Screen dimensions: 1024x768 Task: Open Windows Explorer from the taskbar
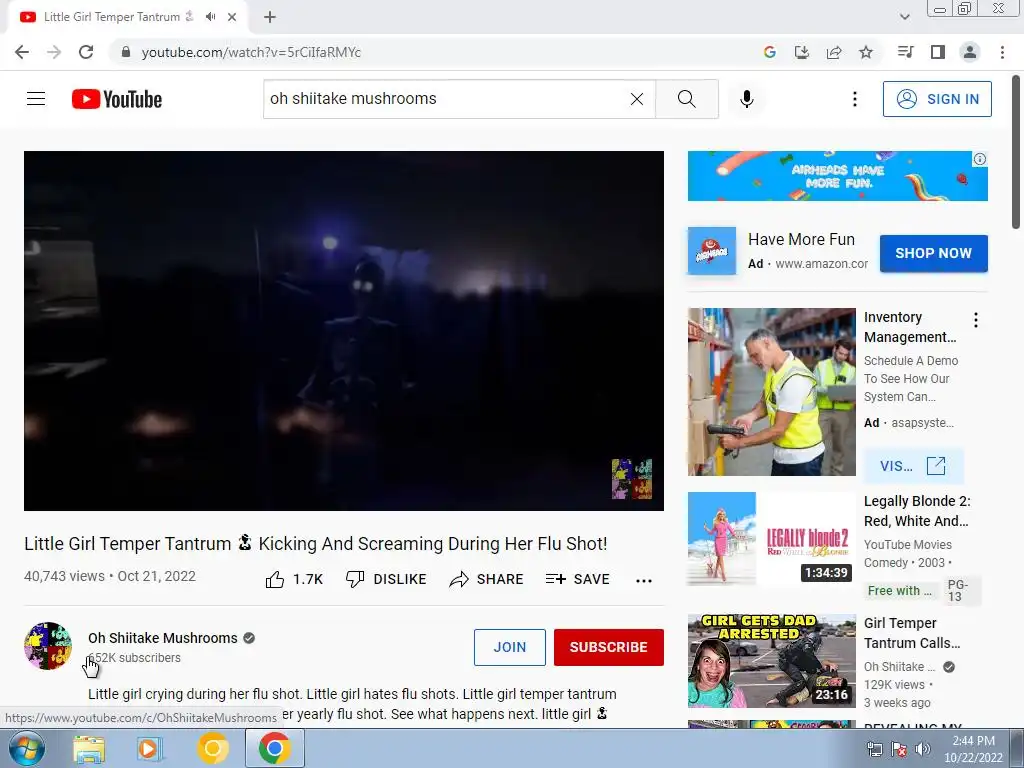[x=89, y=749]
